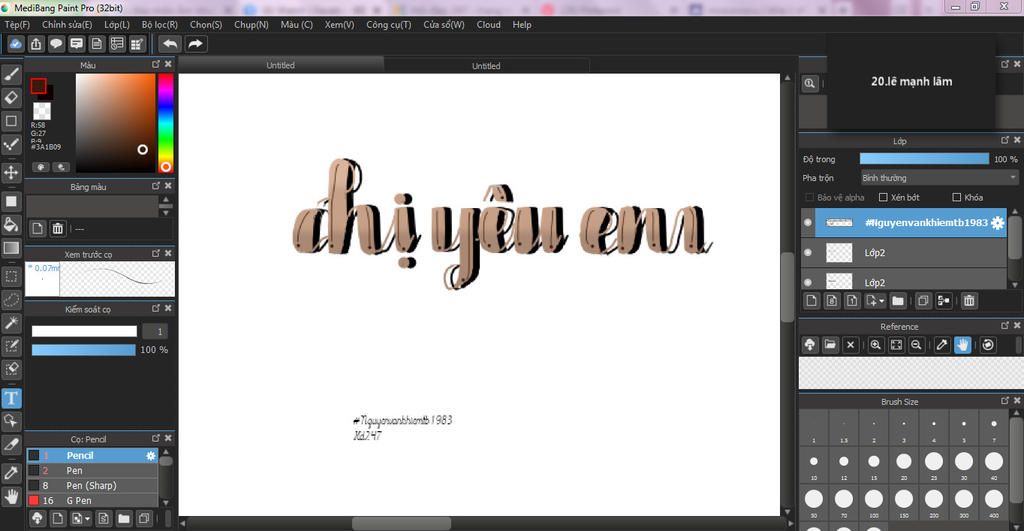Select hand tool in Reference panel
Image resolution: width=1024 pixels, height=531 pixels.
(962, 345)
